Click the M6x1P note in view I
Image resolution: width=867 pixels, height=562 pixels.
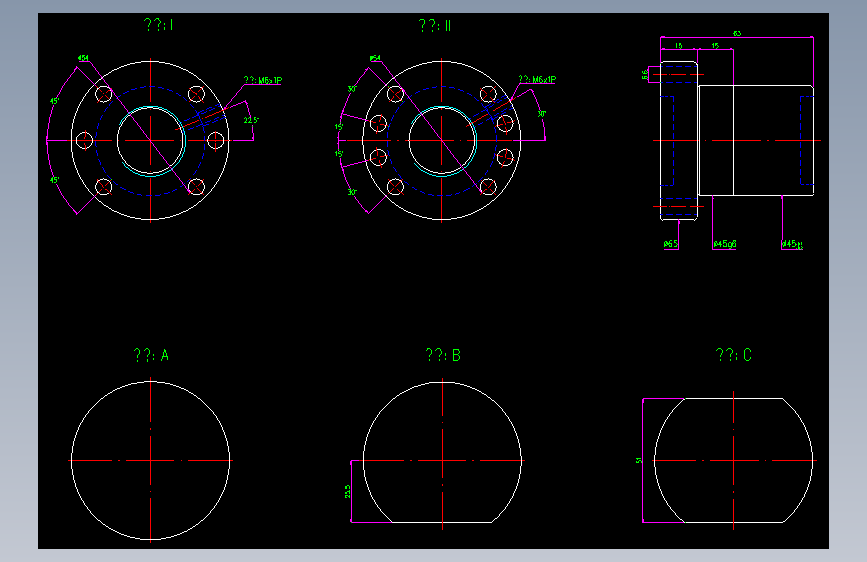pyautogui.click(x=263, y=80)
